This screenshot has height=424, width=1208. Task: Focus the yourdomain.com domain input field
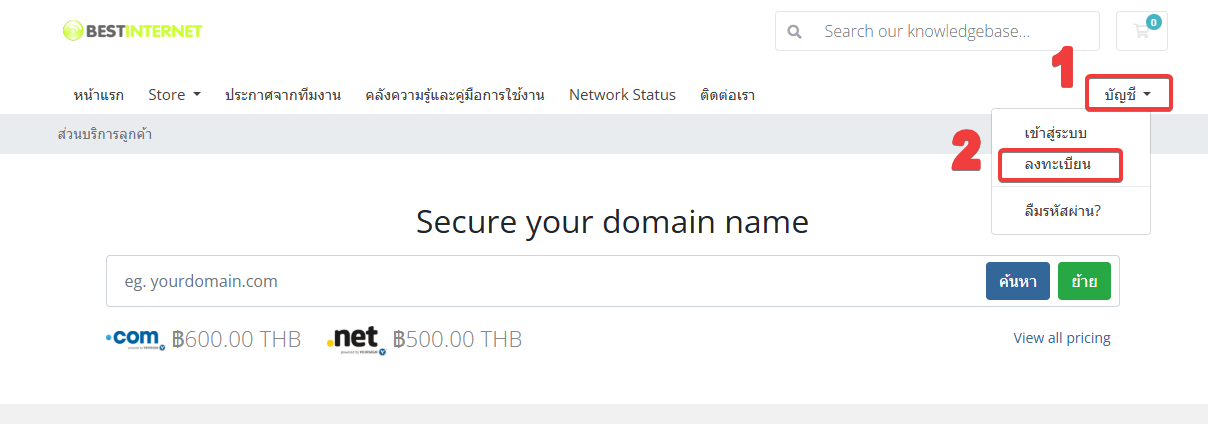(546, 281)
